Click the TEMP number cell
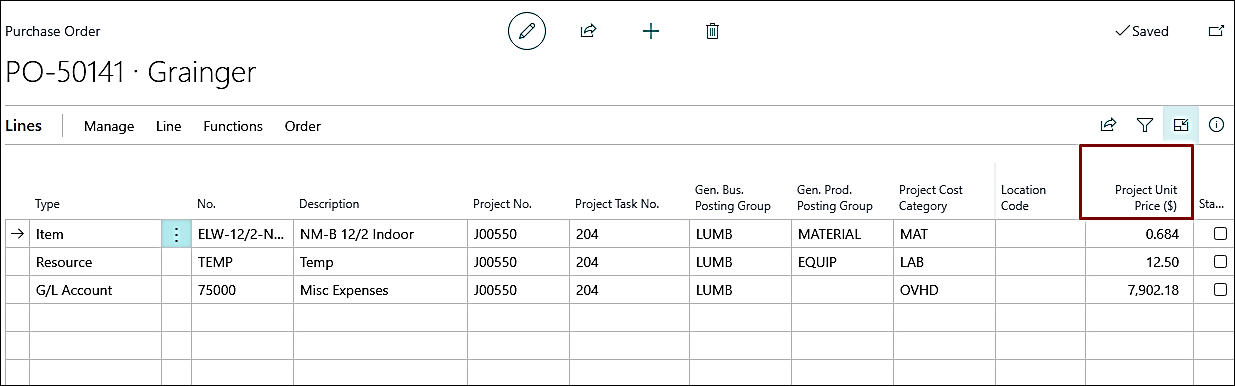 tap(242, 262)
